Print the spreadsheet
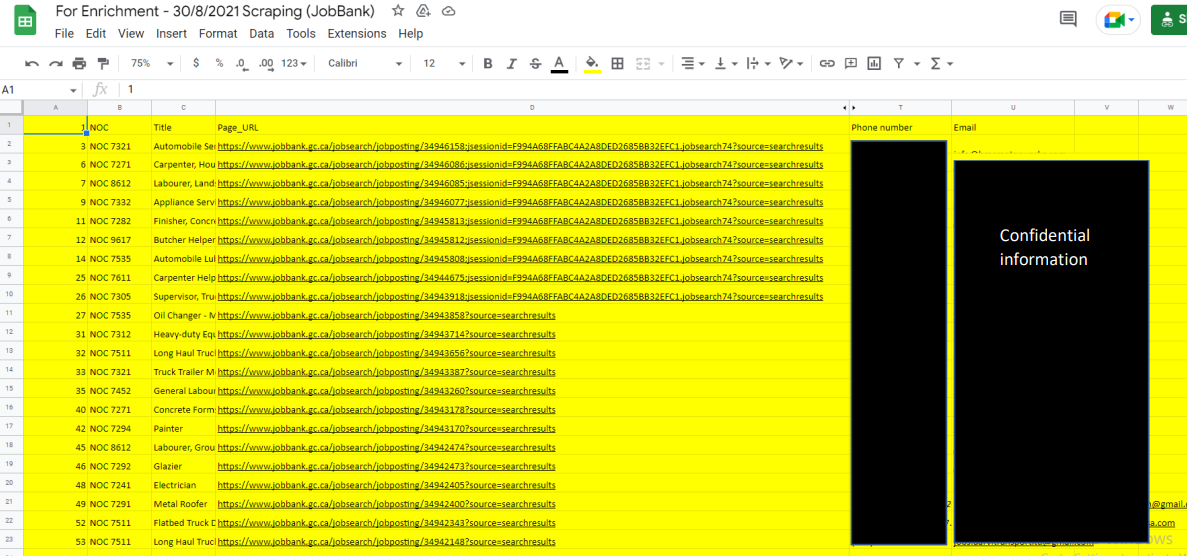This screenshot has height=556, width=1187. (x=79, y=64)
